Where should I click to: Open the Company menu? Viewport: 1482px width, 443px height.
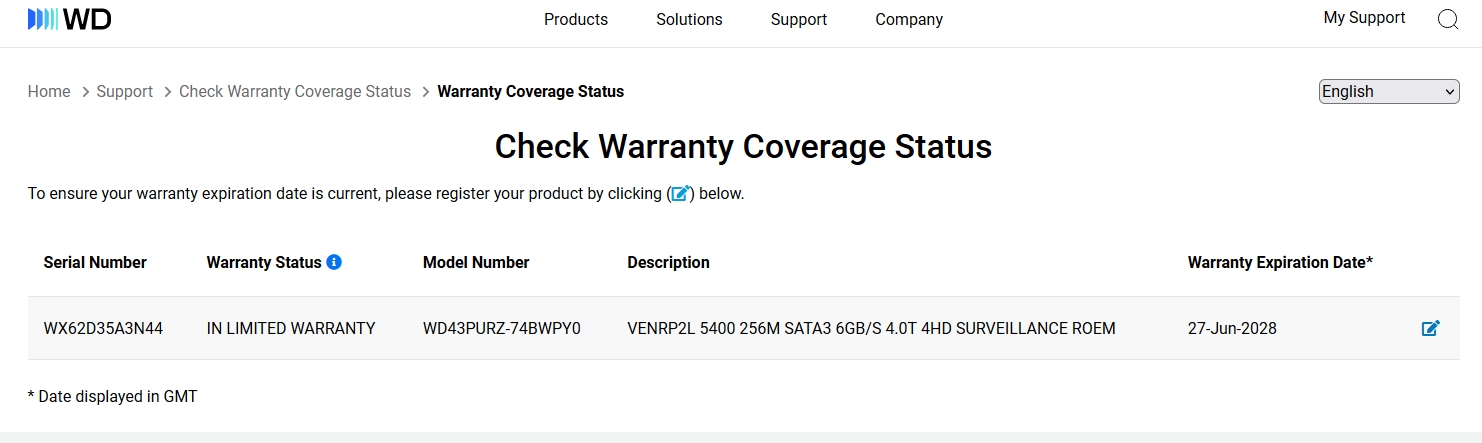[908, 19]
